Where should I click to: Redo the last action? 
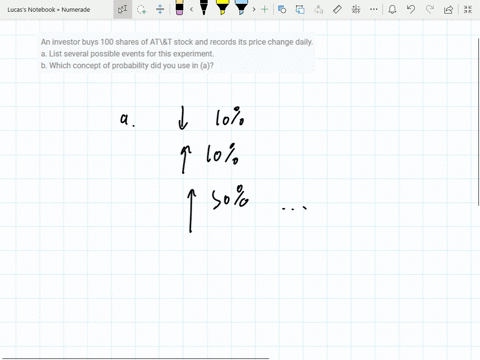[x=430, y=9]
